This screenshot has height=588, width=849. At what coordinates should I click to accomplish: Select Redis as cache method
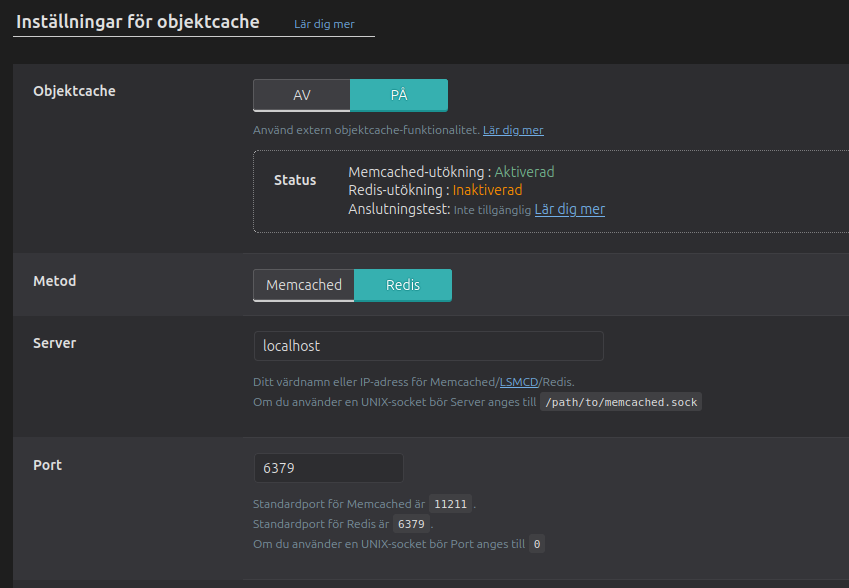click(x=402, y=285)
